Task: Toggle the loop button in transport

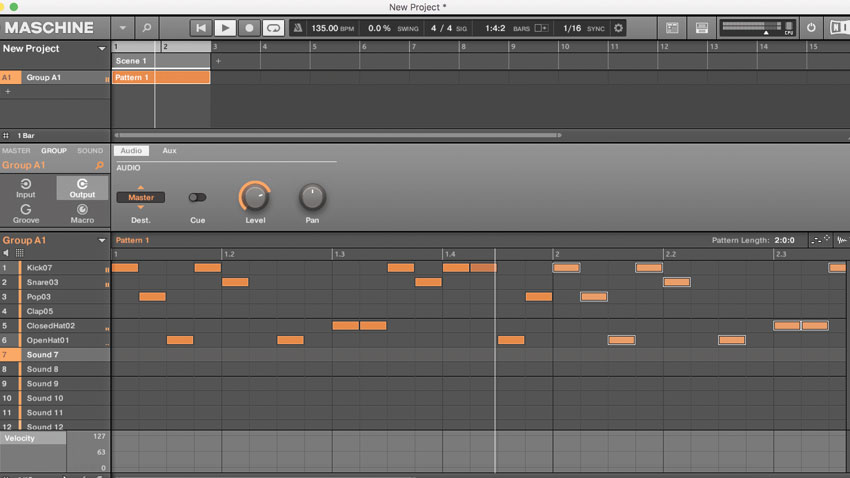Action: pyautogui.click(x=273, y=28)
